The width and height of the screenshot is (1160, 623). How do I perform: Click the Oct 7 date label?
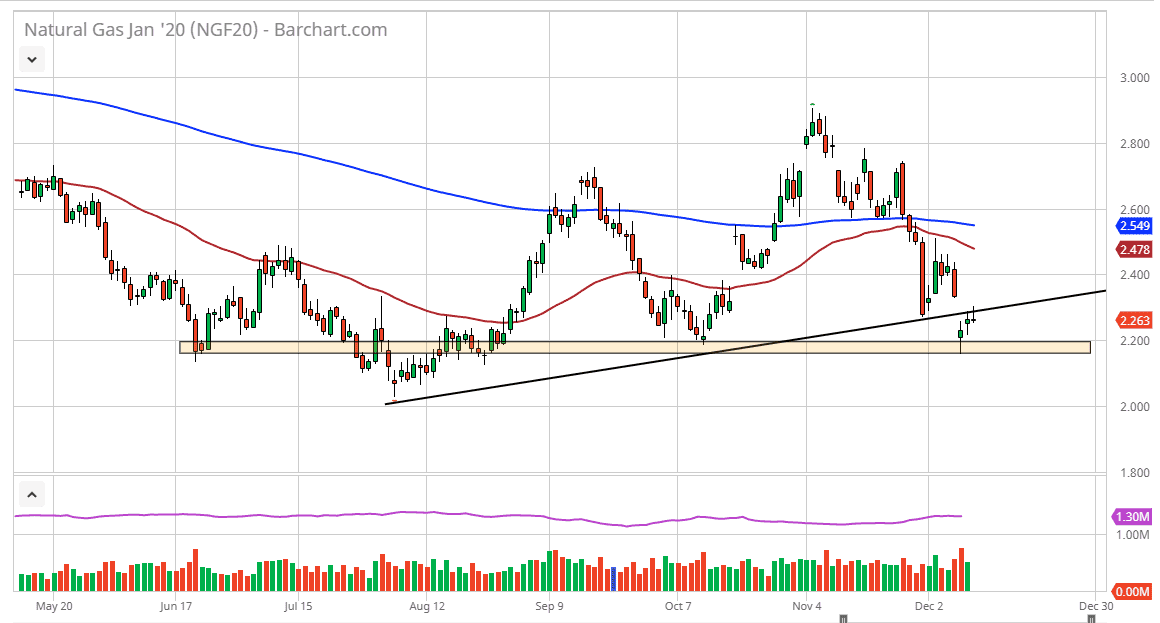678,606
